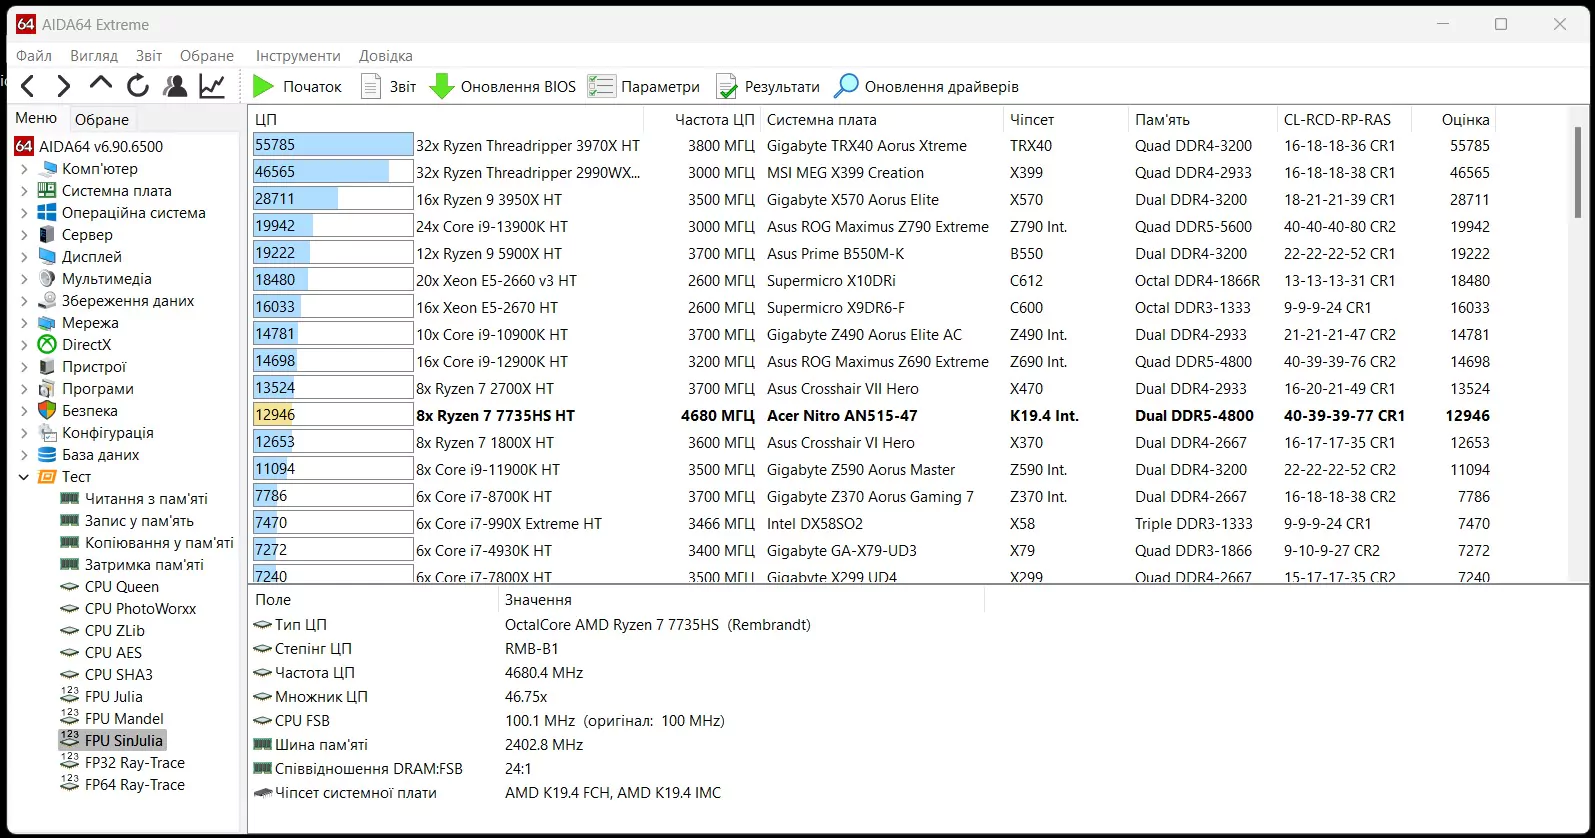Screen dimensions: 1595x838
Task: Open Параметри settings in toolbar
Action: (644, 86)
